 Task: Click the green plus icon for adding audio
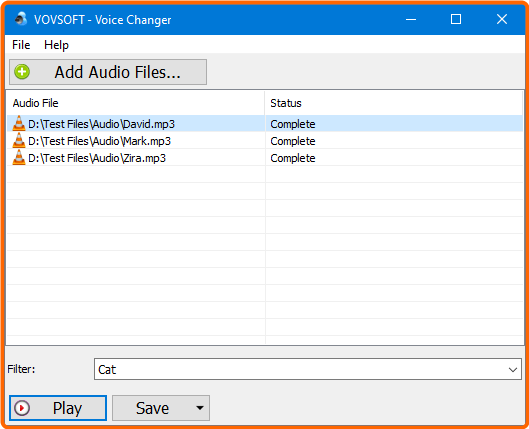22,72
